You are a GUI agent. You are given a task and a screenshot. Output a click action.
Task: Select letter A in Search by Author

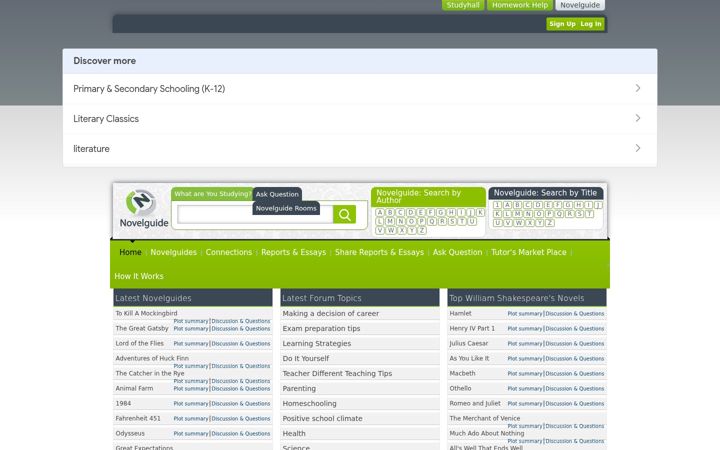380,212
